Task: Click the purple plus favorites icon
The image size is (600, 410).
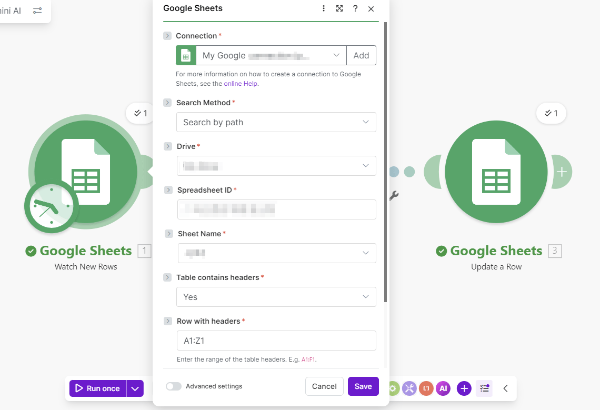Action: point(464,389)
